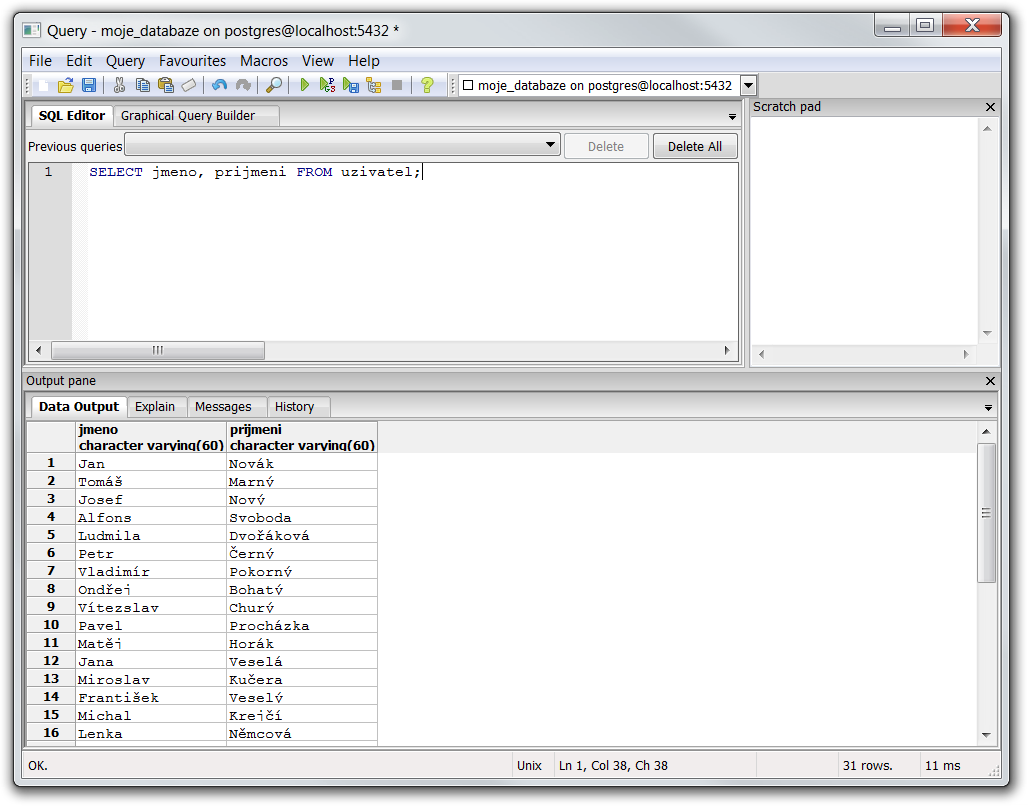The height and width of the screenshot is (806, 1028).
Task: Clear the edit window with the eraser icon
Action: coord(189,86)
